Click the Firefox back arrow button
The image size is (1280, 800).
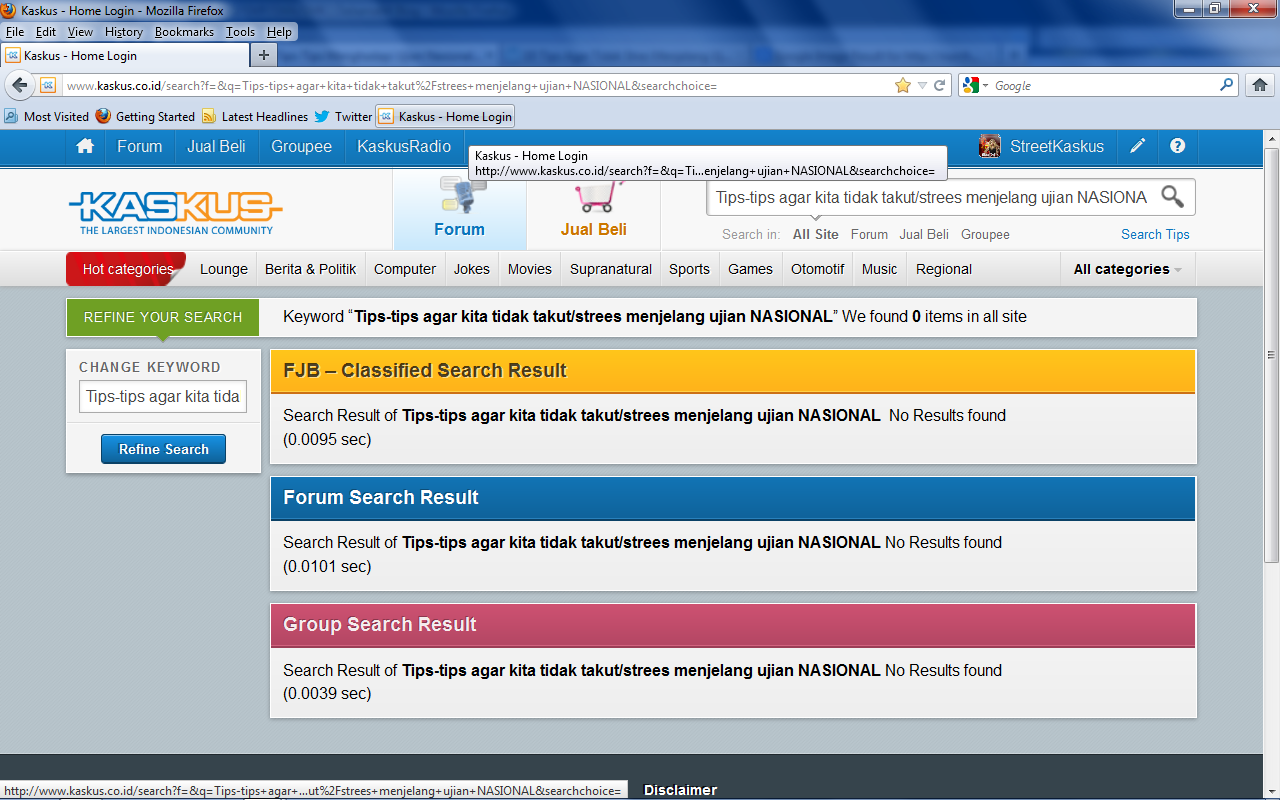point(19,85)
